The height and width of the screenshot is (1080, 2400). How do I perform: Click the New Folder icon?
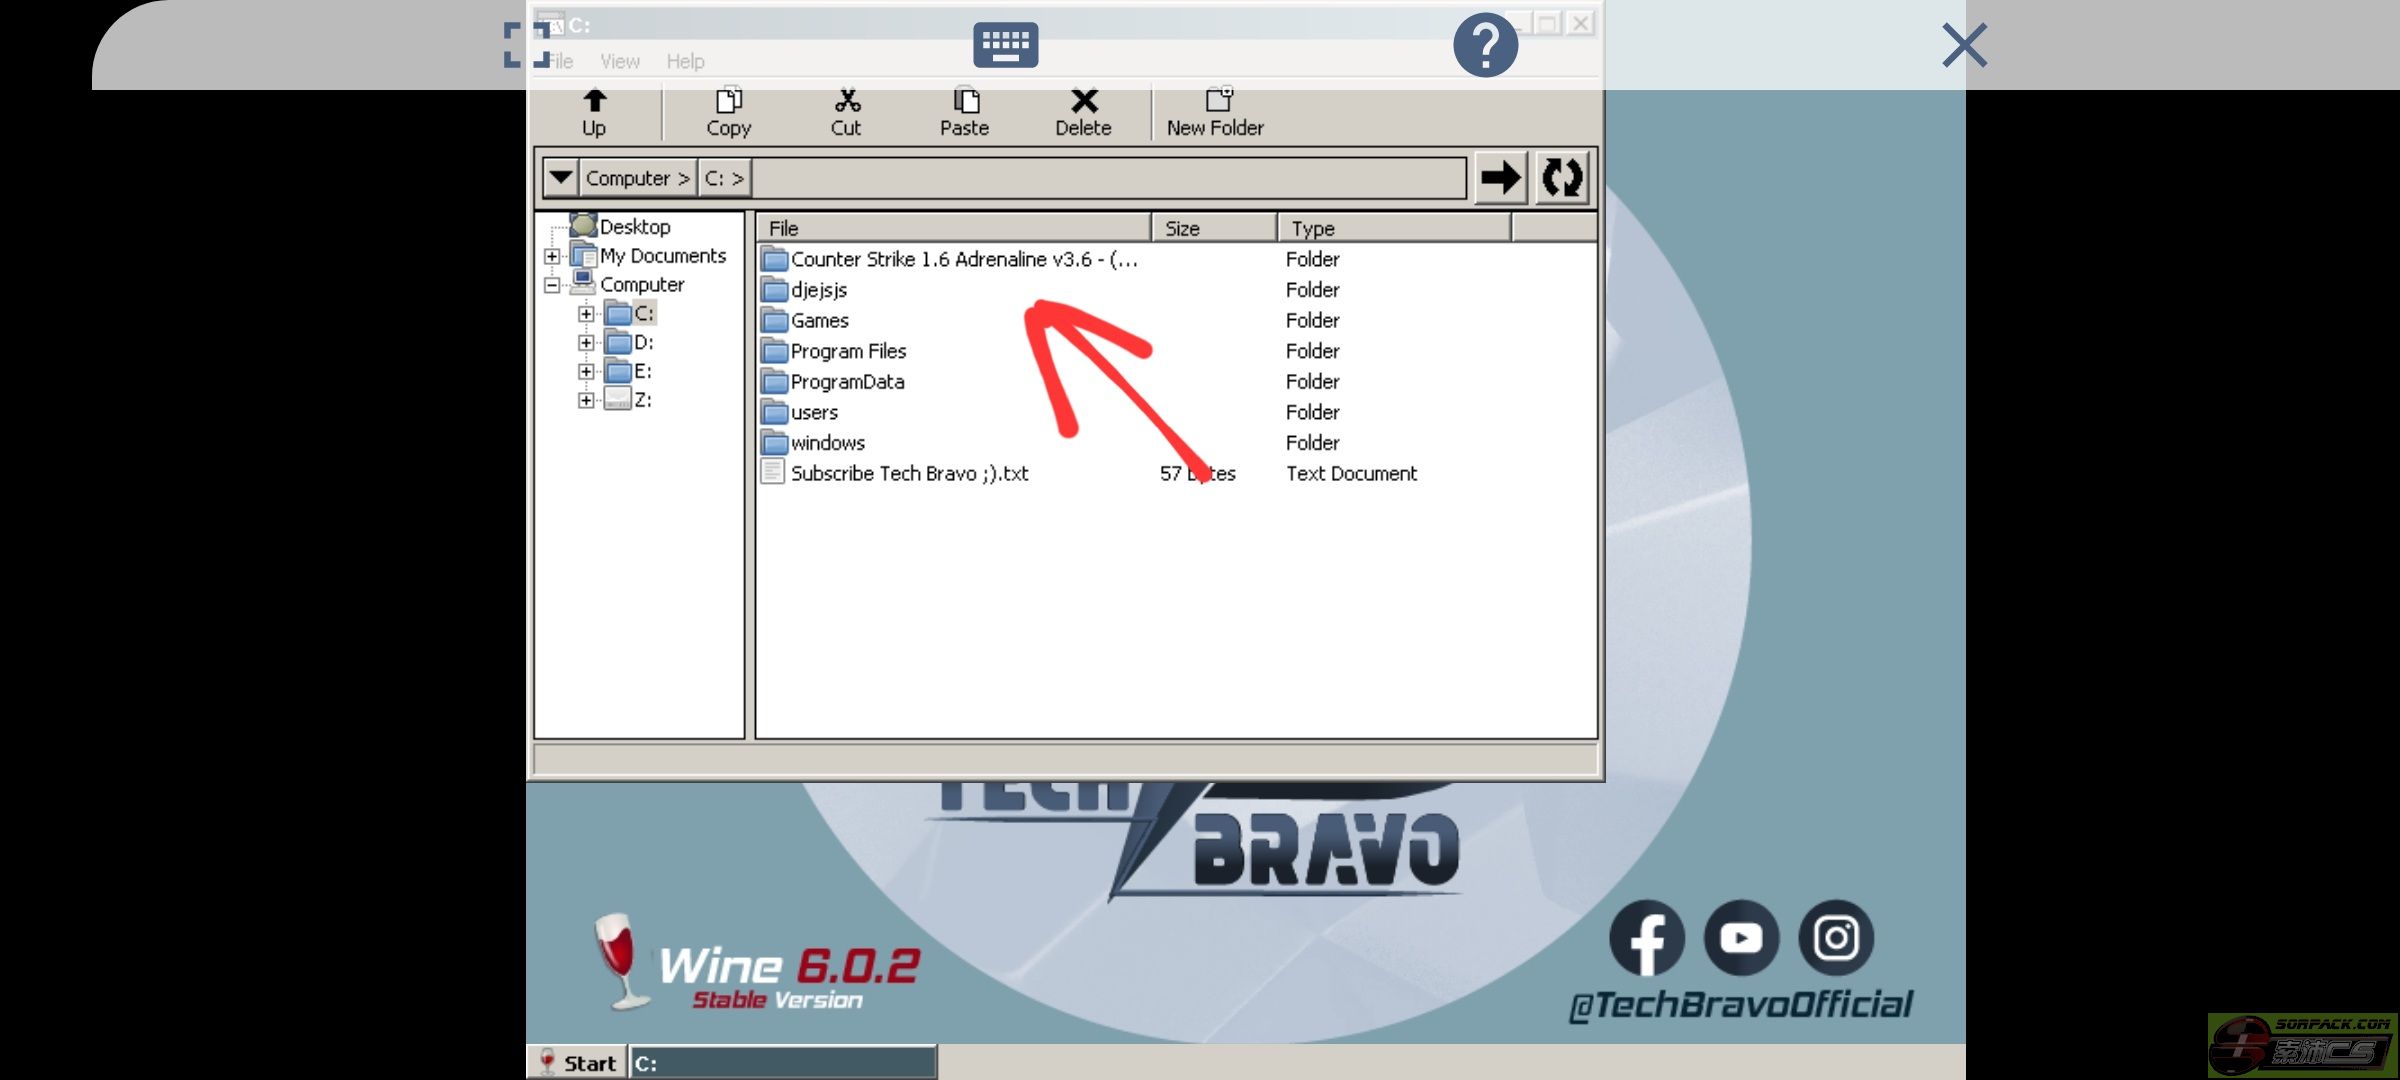click(x=1216, y=100)
